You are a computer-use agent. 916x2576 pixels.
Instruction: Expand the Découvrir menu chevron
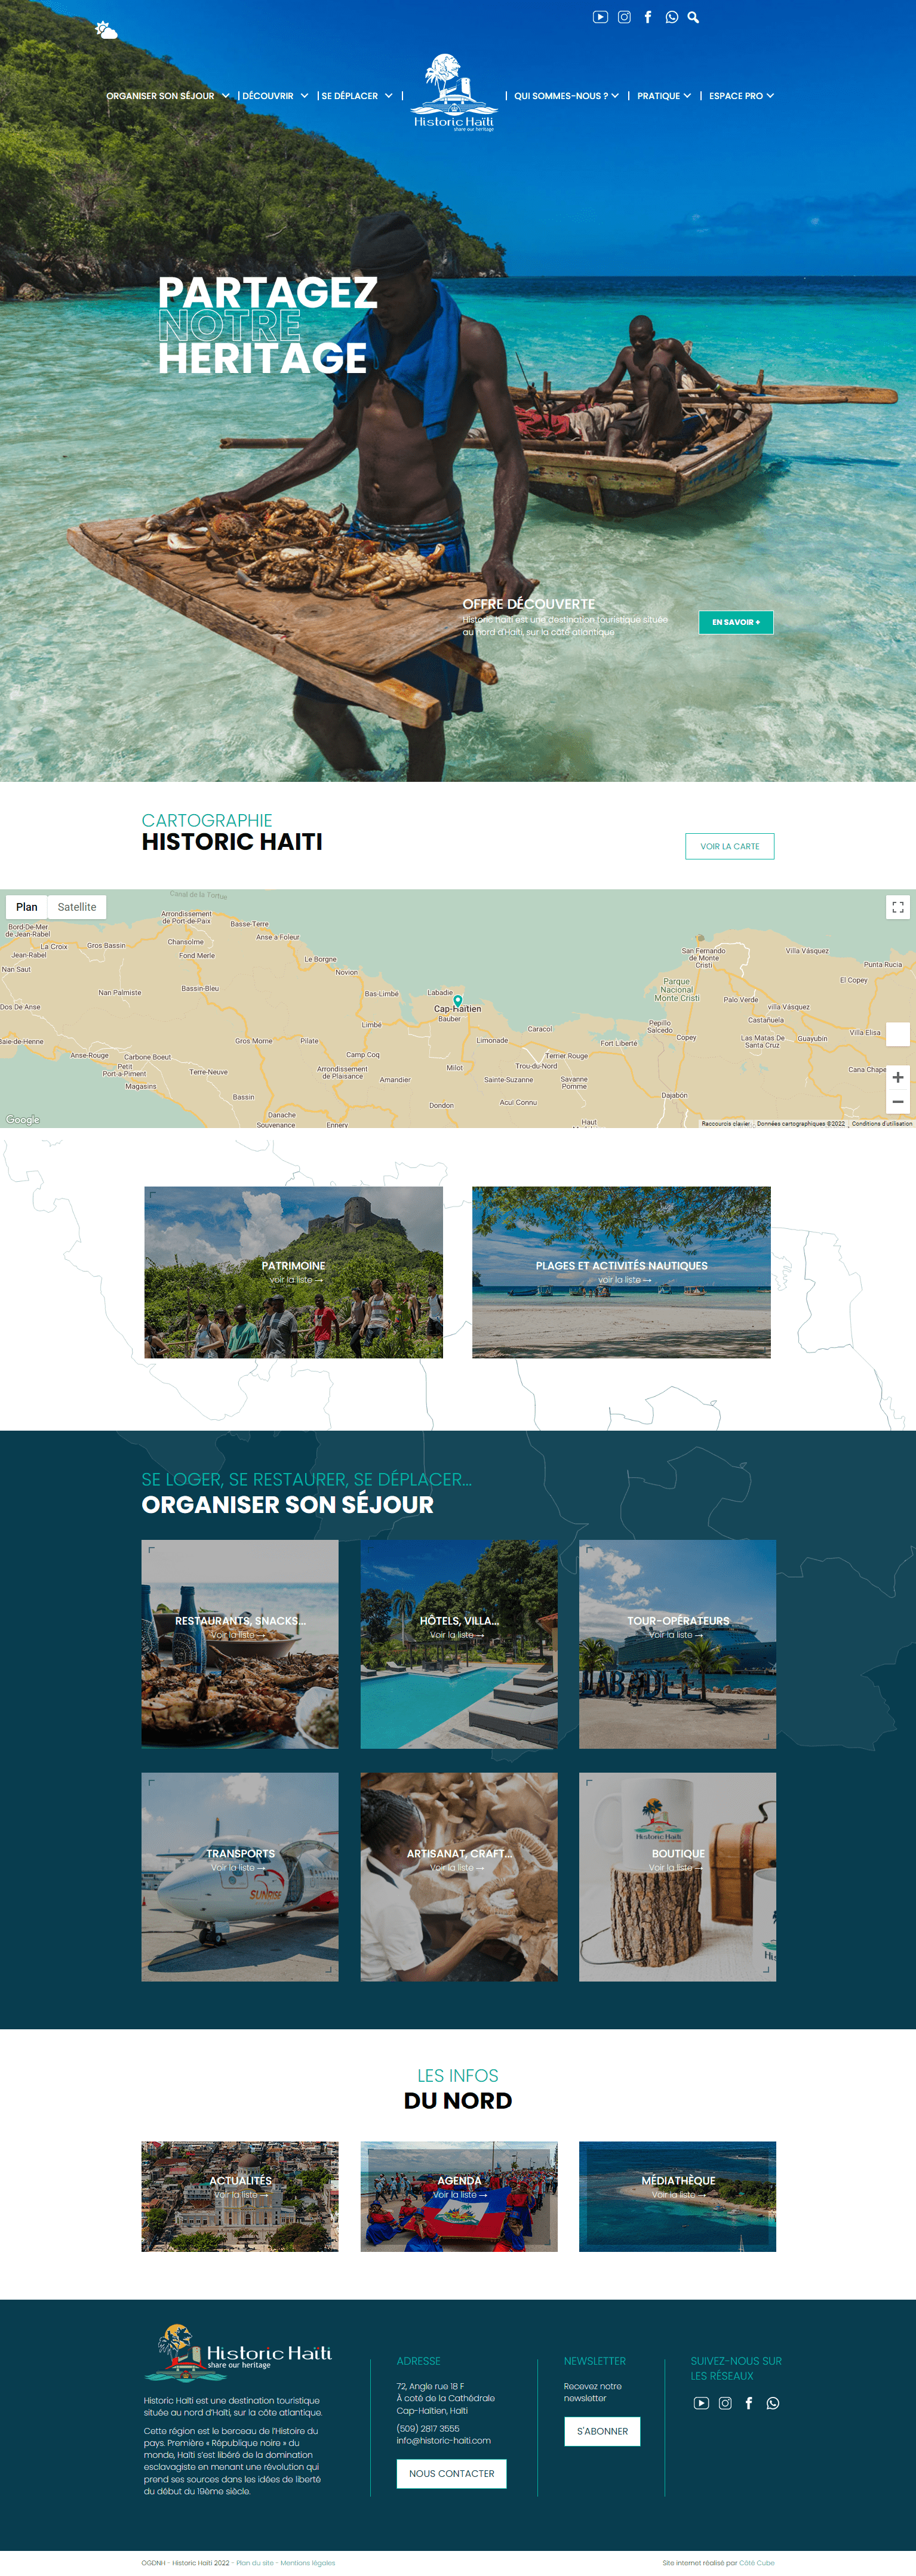[304, 96]
